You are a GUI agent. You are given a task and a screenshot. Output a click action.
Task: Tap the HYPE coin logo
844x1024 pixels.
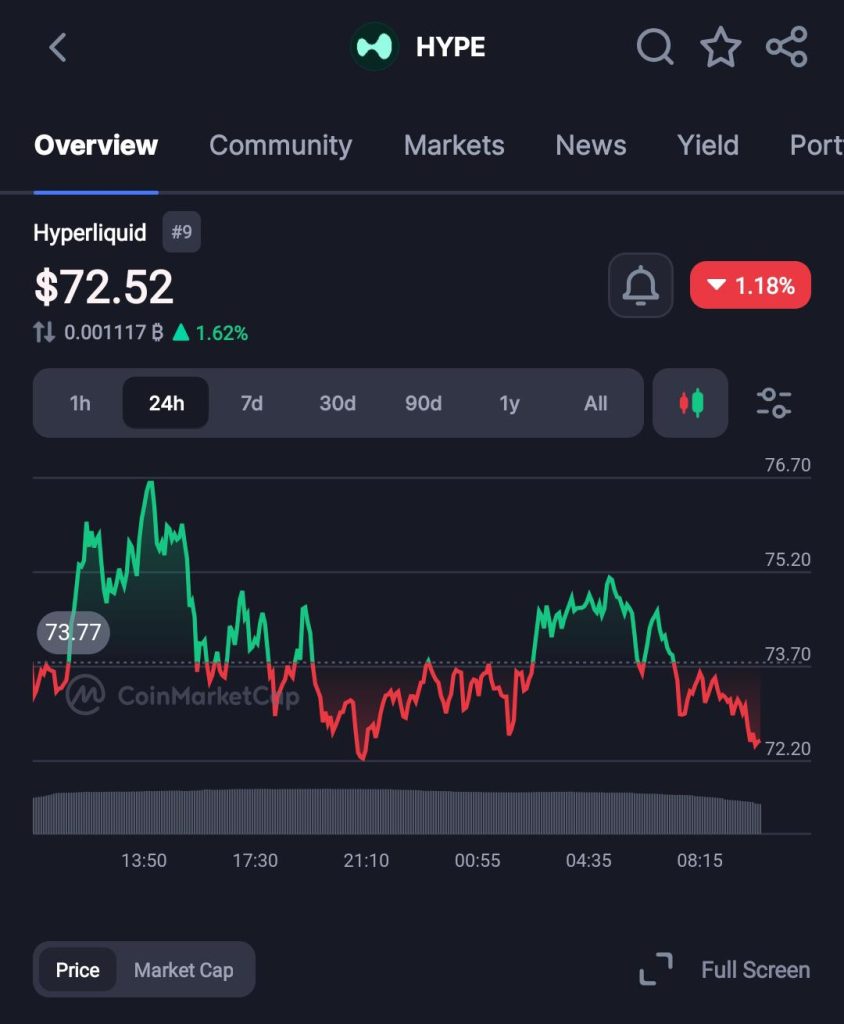coord(374,47)
